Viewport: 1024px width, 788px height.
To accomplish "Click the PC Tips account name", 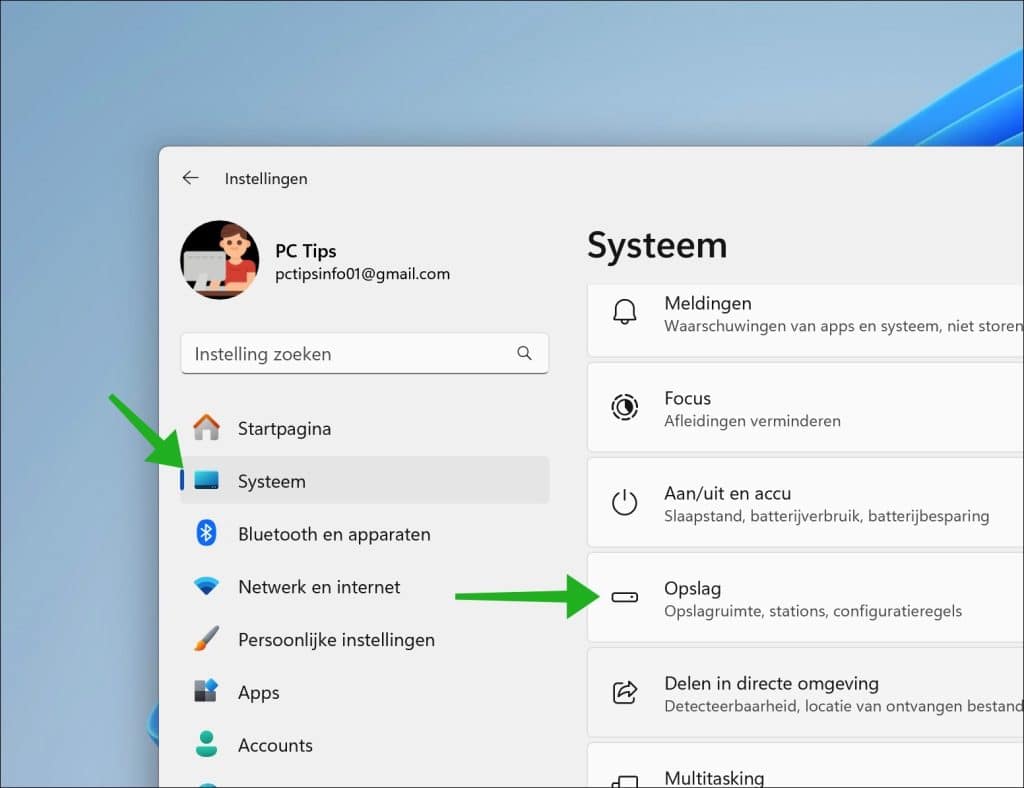I will click(x=306, y=251).
